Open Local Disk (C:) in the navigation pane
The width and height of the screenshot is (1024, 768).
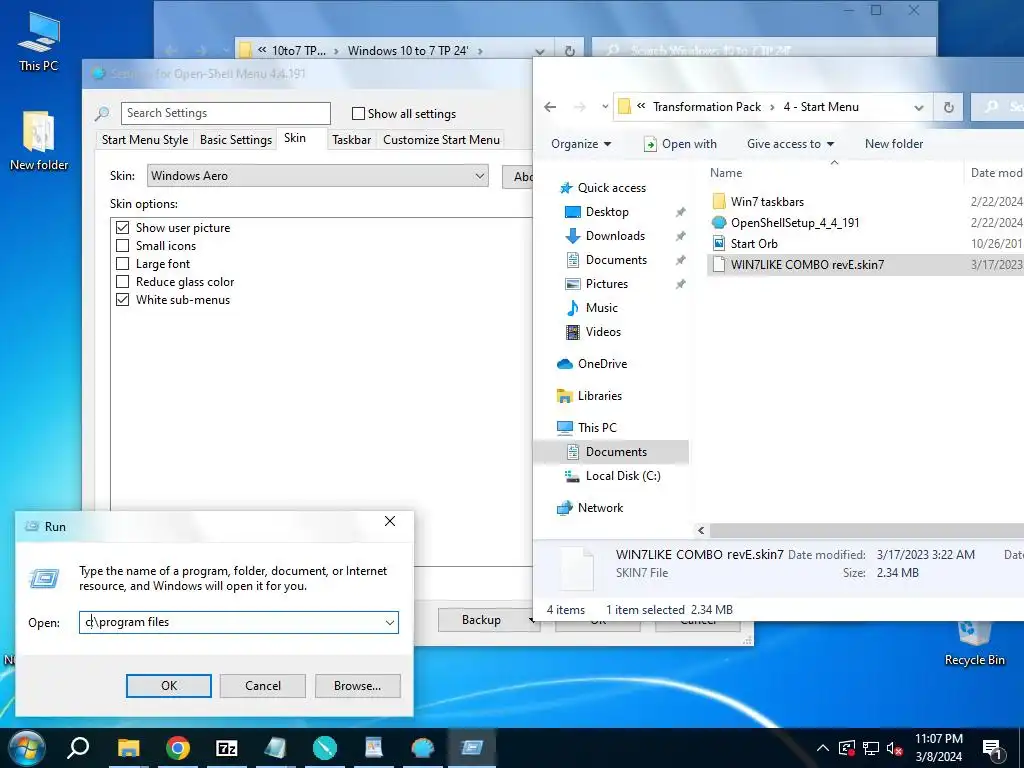click(x=613, y=476)
